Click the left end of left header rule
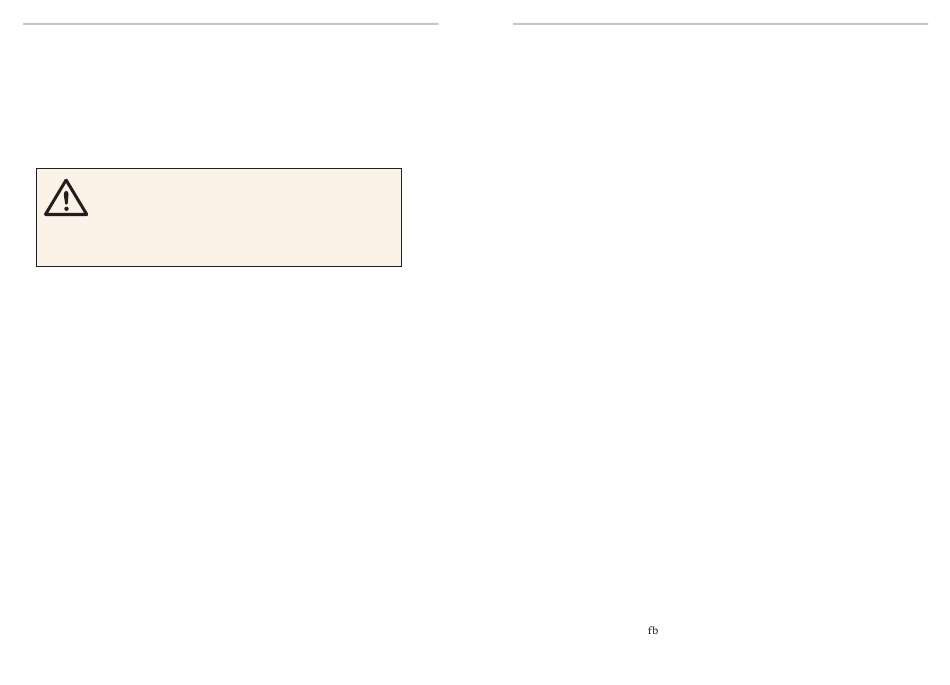 click(x=25, y=24)
